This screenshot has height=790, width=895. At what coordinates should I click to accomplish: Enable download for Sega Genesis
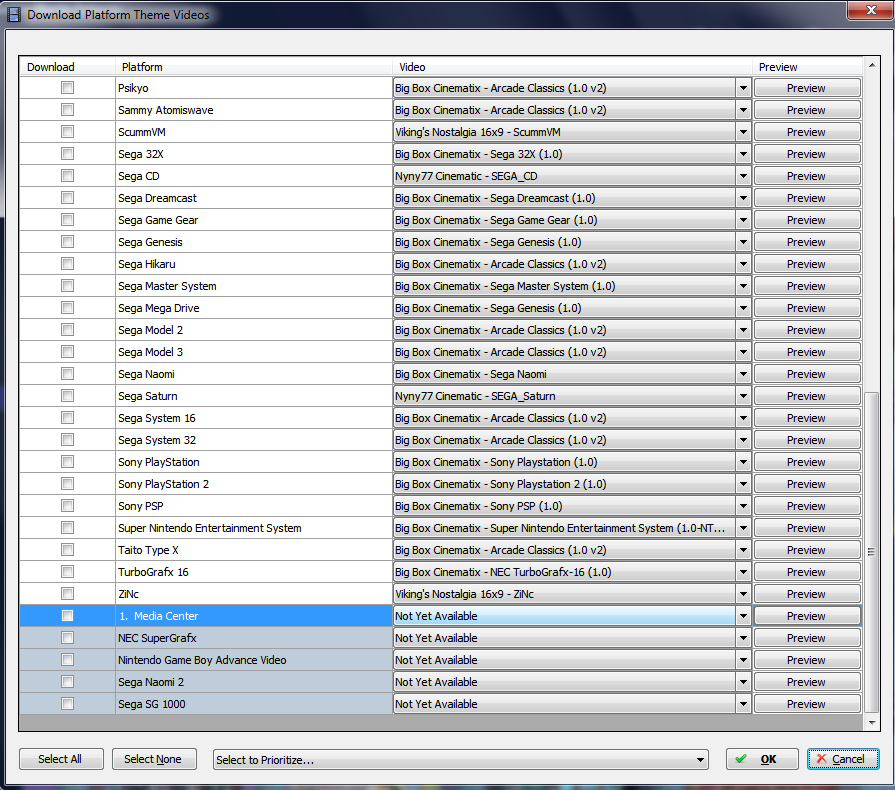point(67,241)
